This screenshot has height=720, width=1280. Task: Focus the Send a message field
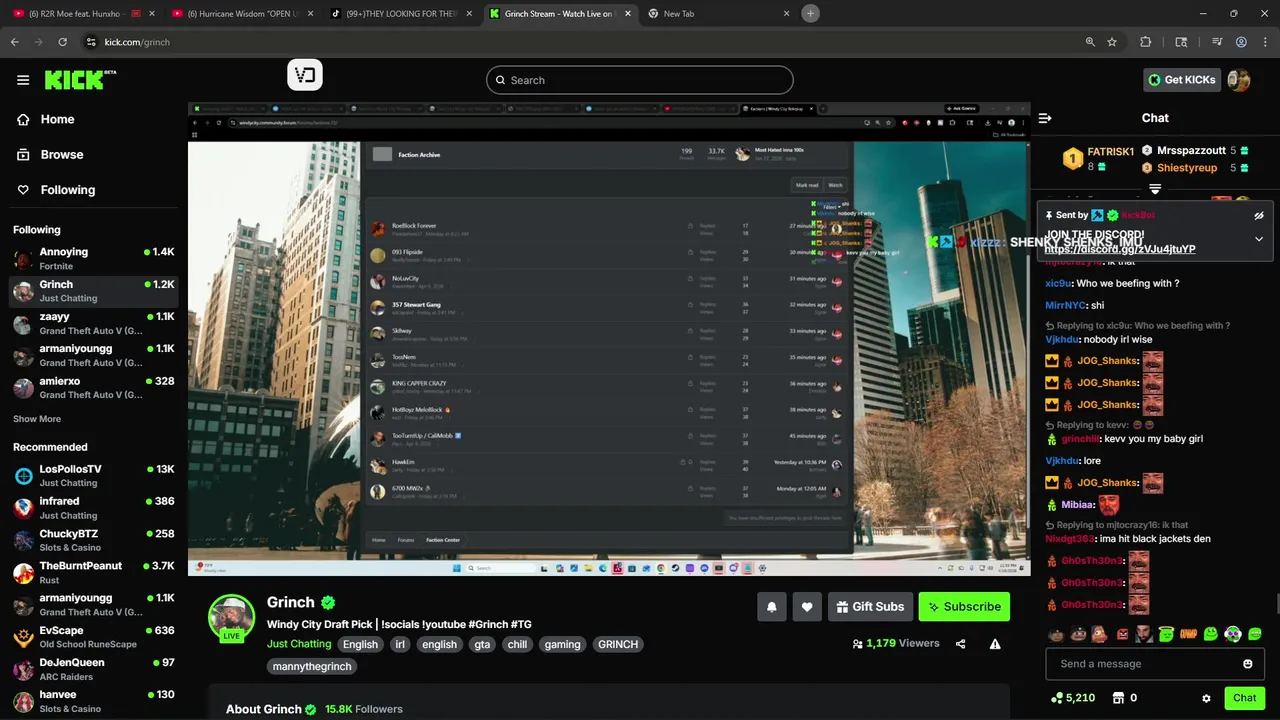tap(1155, 664)
